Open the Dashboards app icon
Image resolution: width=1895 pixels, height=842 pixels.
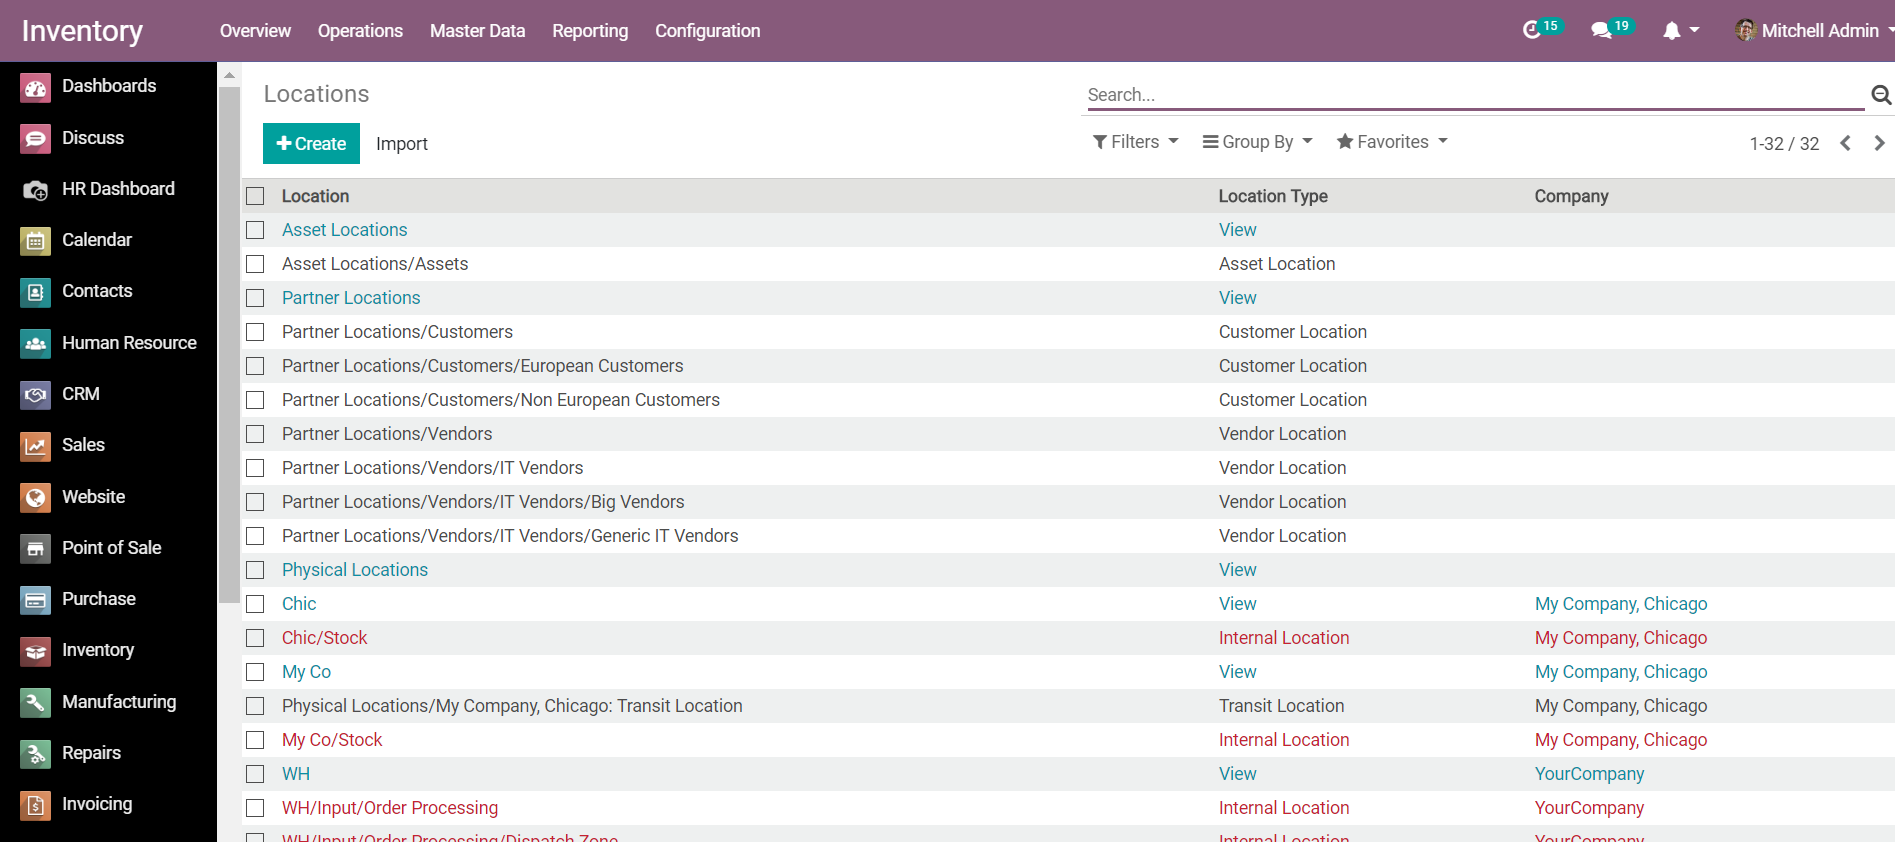(35, 88)
